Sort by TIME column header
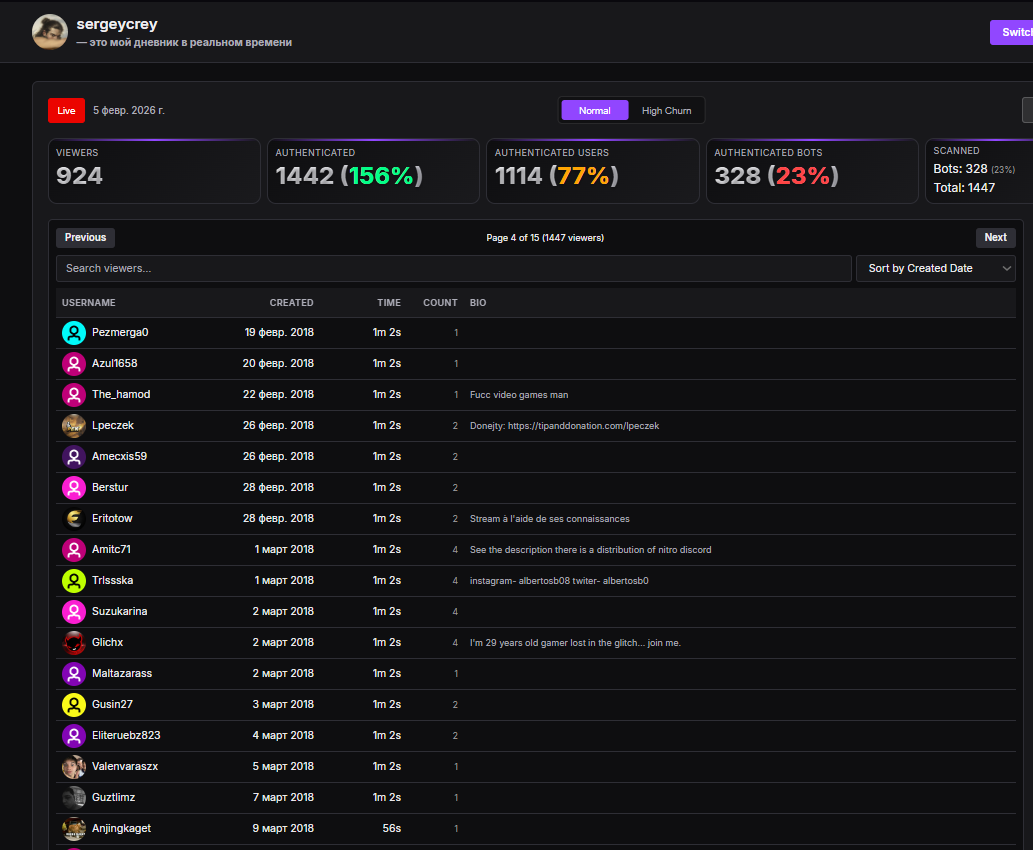 (x=388, y=303)
